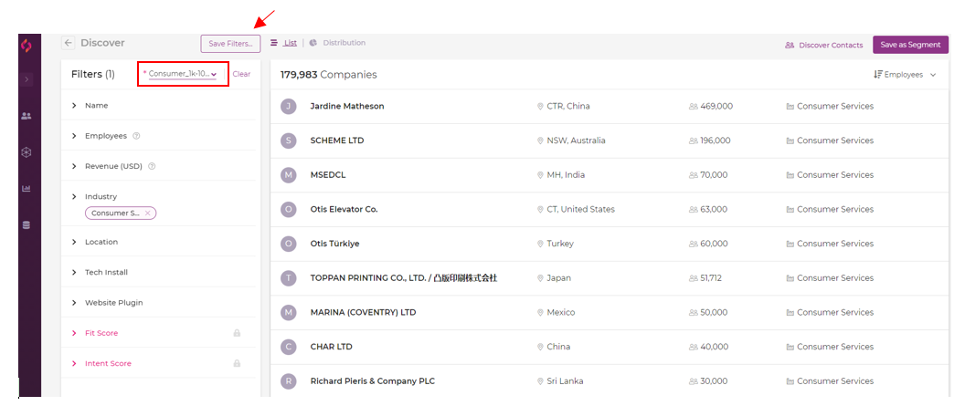The width and height of the screenshot is (954, 406).
Task: Click the Discover page title
Action: [103, 43]
